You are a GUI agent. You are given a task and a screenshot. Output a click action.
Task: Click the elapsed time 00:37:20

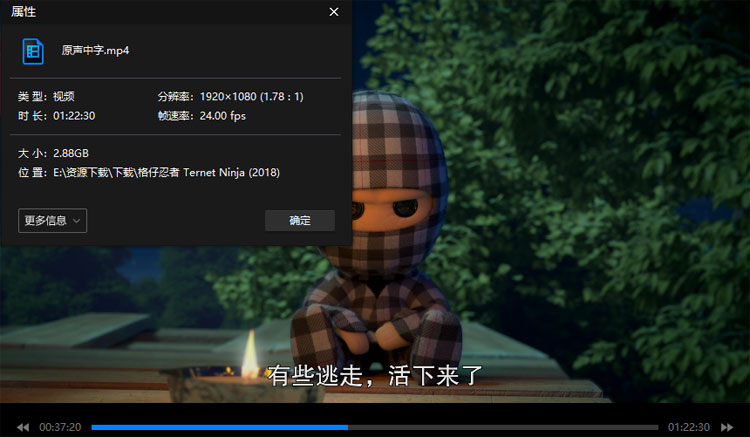point(60,427)
